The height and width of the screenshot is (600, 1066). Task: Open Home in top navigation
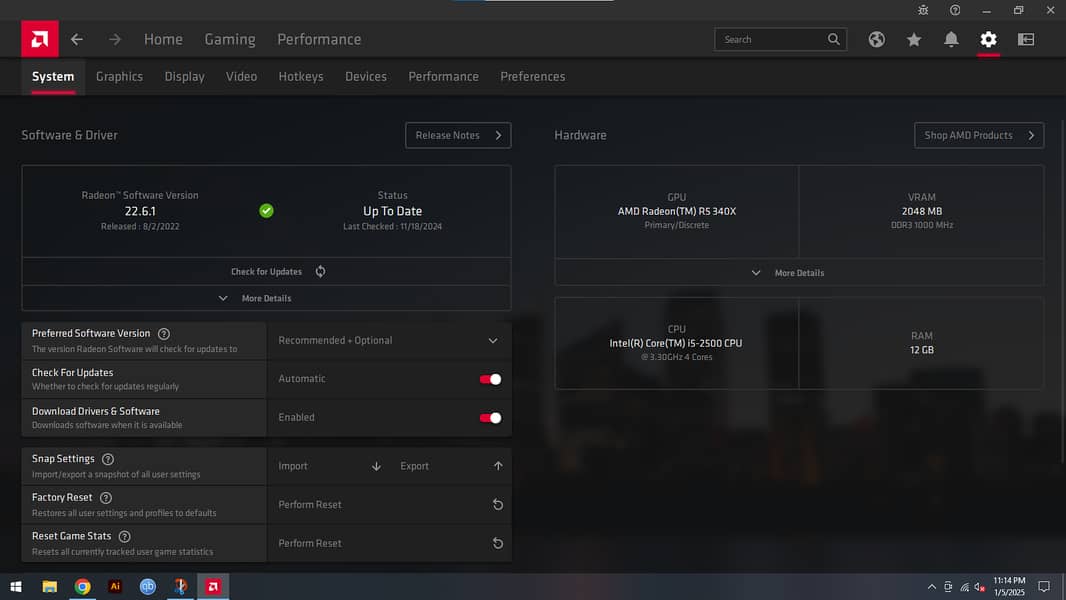click(x=163, y=39)
